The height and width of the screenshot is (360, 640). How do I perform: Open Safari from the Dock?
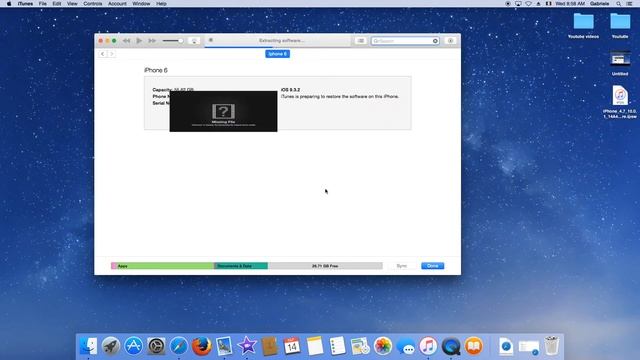(x=179, y=346)
